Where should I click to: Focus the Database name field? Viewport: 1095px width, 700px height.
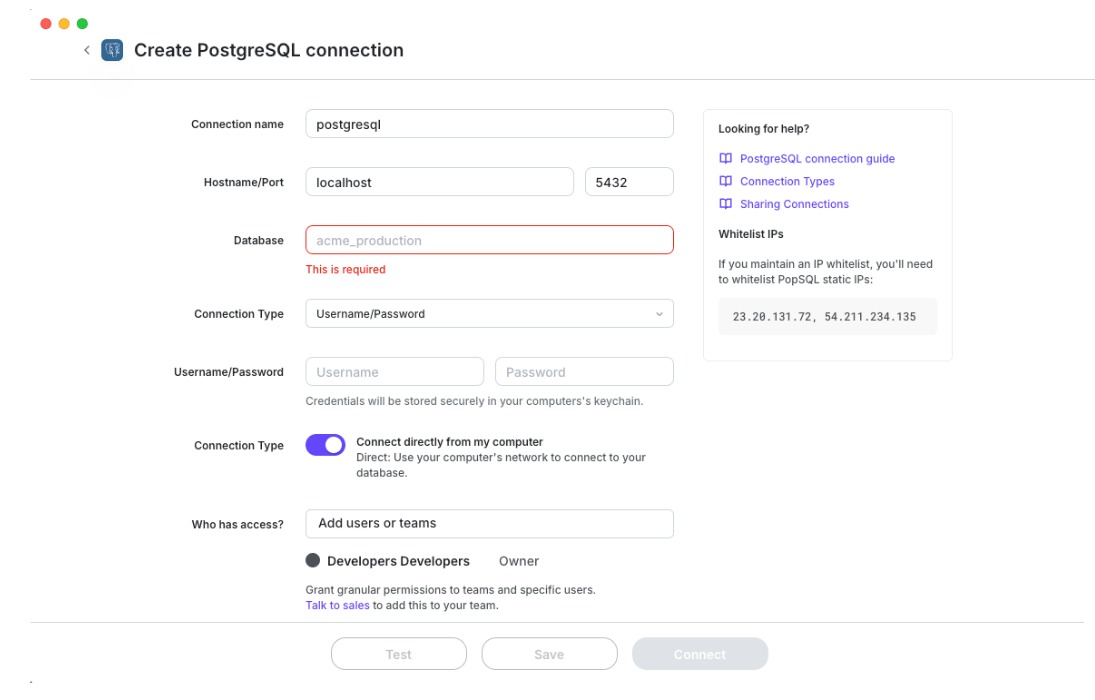488,240
